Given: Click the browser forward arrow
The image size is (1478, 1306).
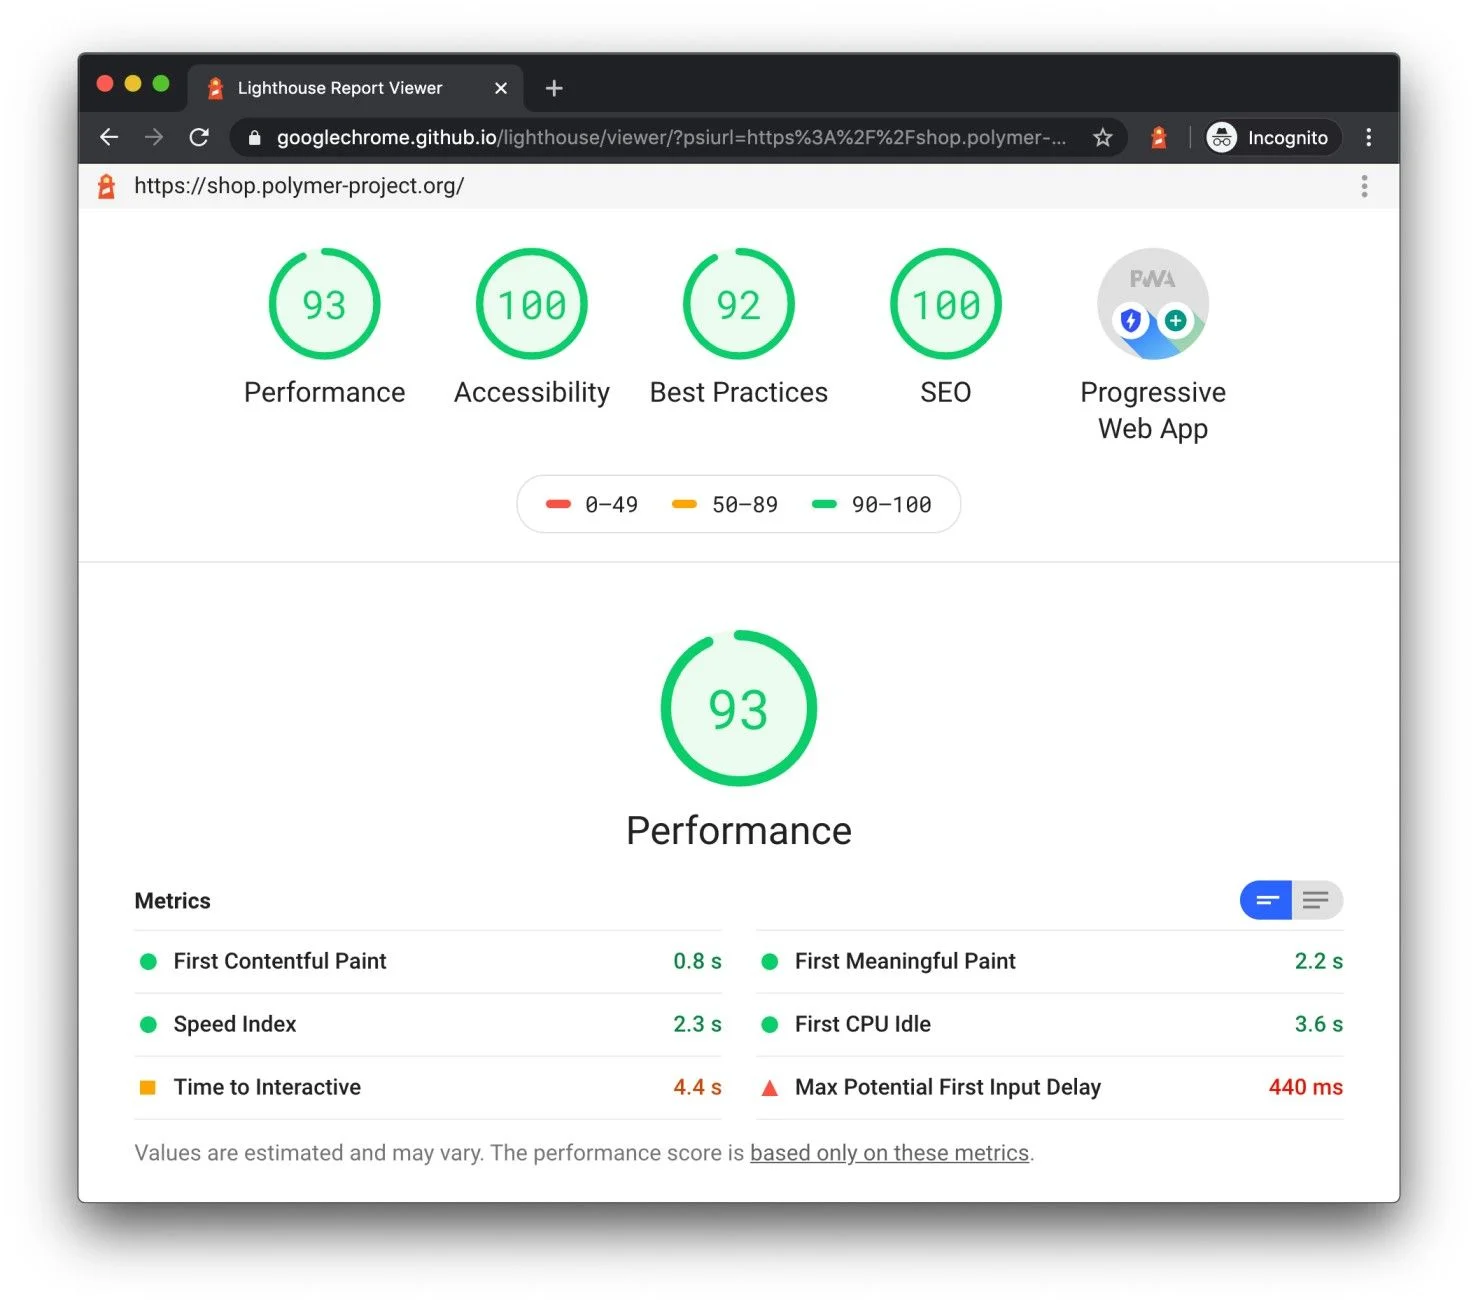Looking at the screenshot, I should pos(154,137).
